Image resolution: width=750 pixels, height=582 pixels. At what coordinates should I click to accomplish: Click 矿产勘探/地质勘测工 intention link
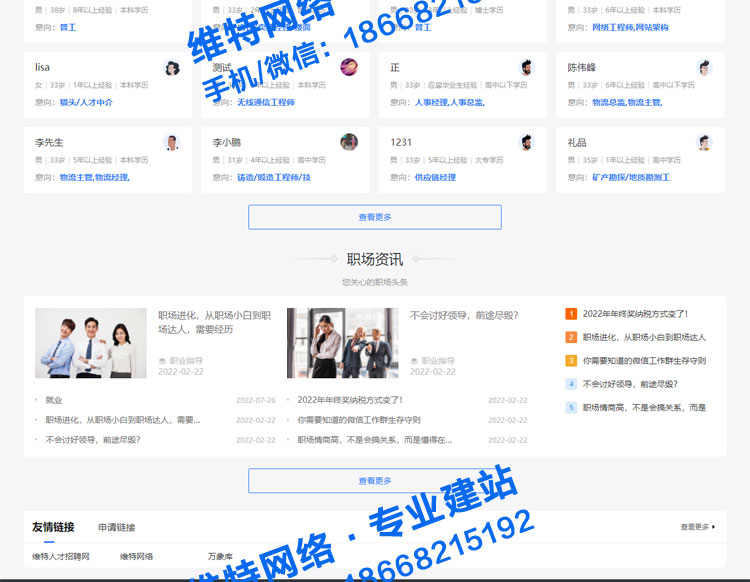pyautogui.click(x=631, y=177)
